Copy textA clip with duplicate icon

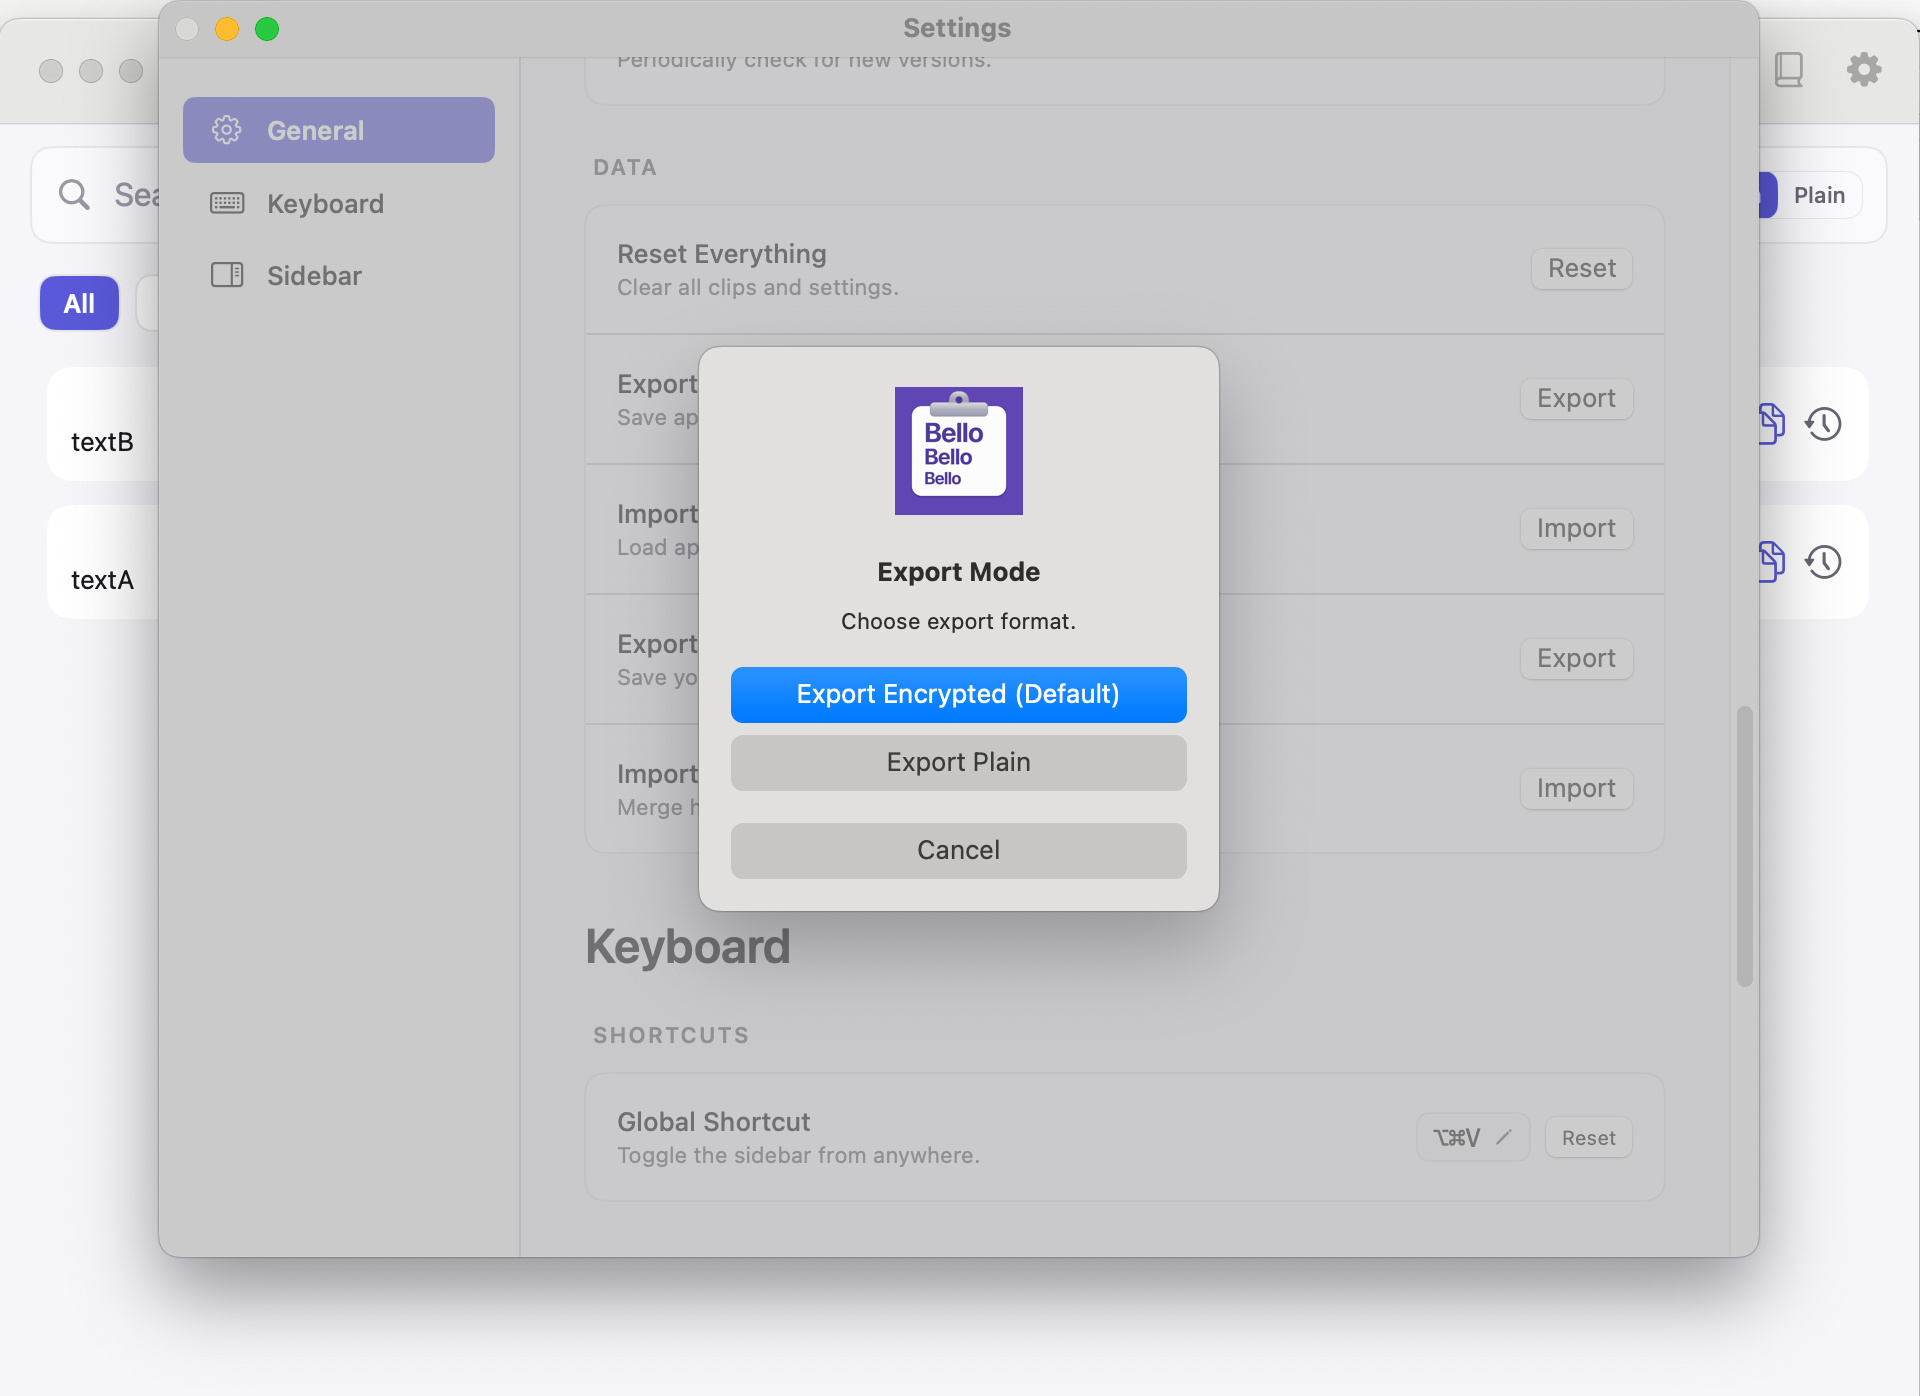click(x=1772, y=561)
